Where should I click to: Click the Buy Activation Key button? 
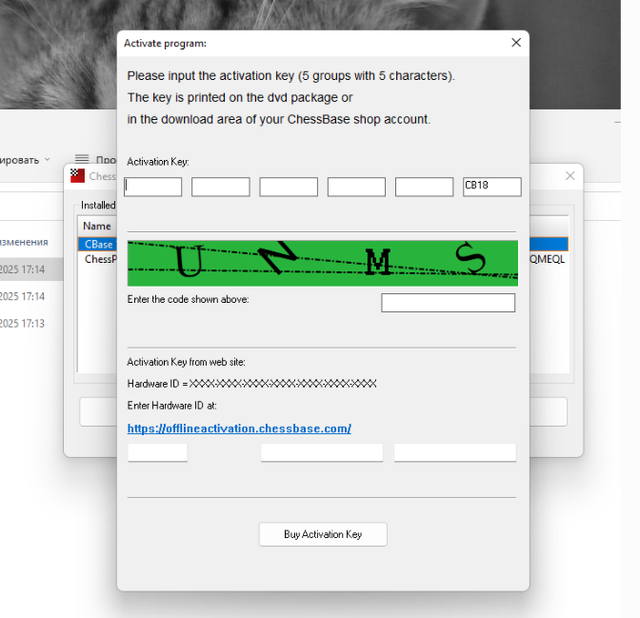(323, 534)
